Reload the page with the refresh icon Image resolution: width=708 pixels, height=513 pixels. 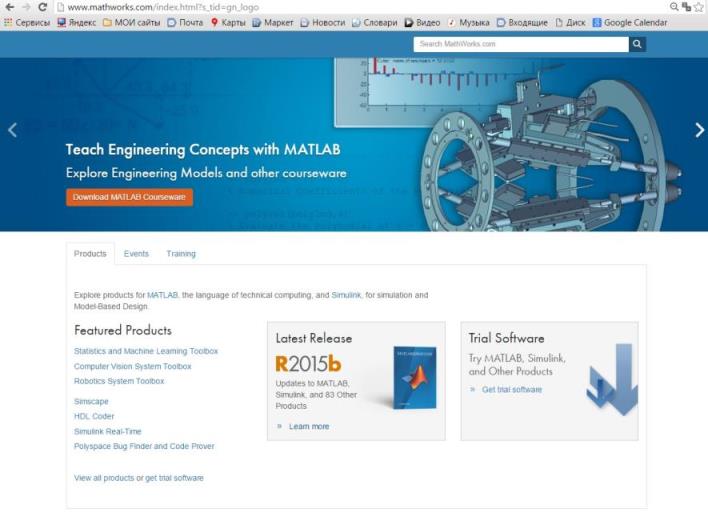point(42,7)
